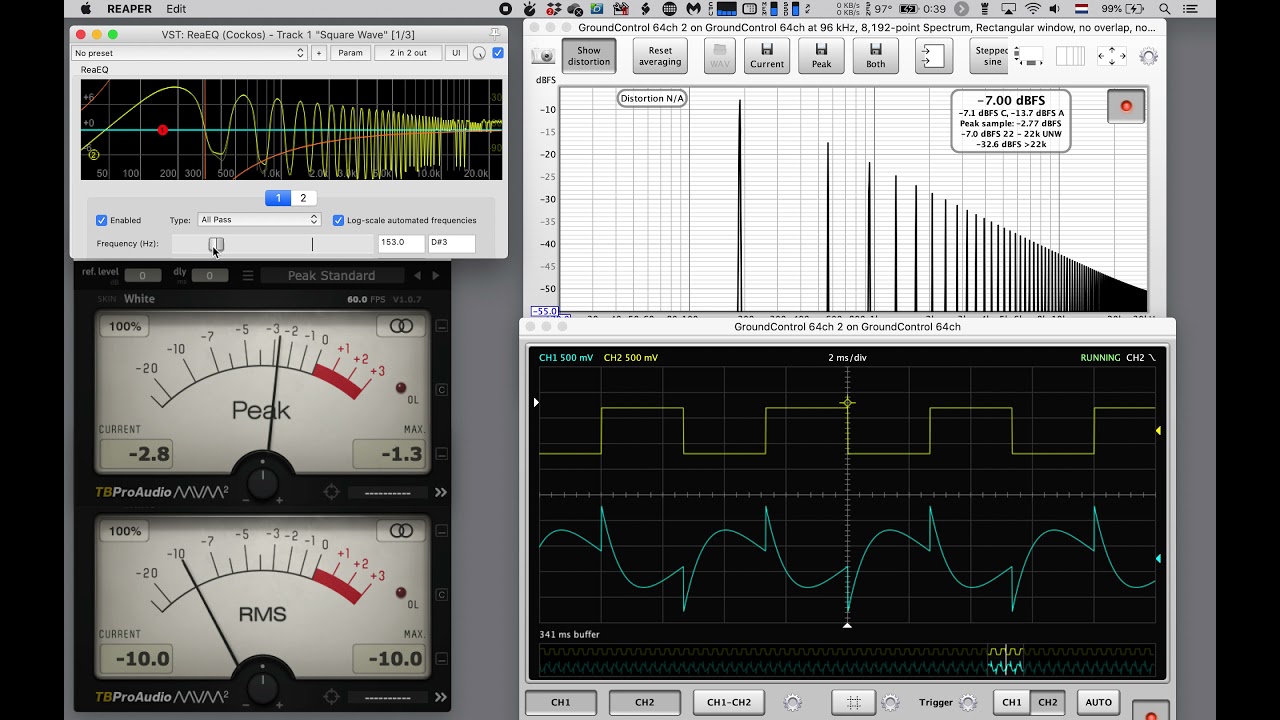
Task: Click the Frequency slider handle
Action: [216, 244]
